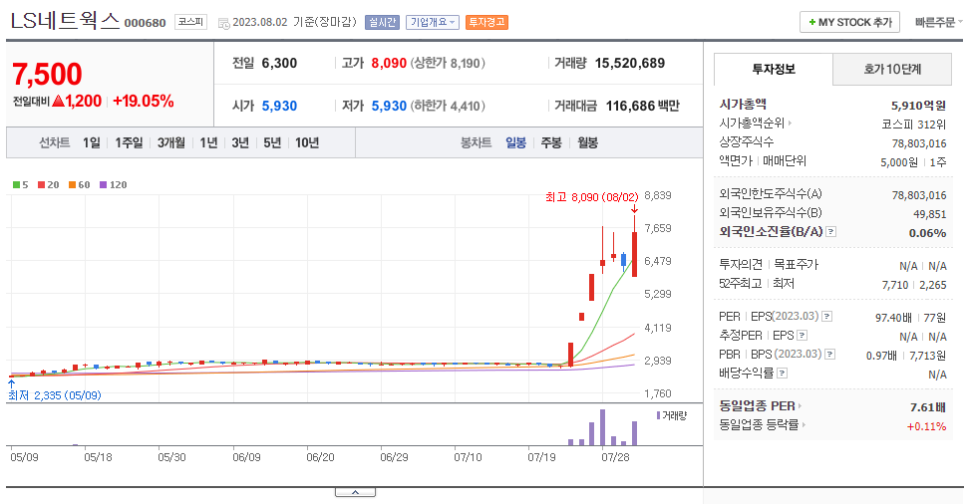Click the 07/28 date axis label

click(615, 457)
